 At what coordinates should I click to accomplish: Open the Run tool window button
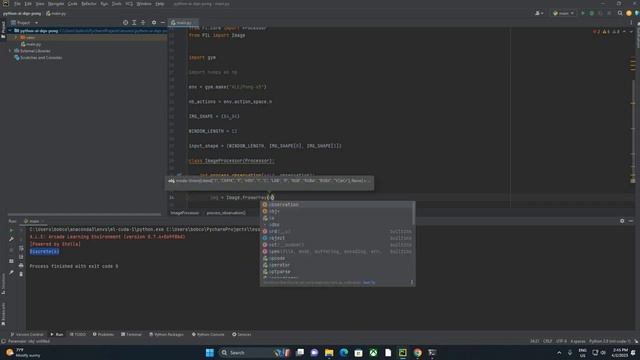pyautogui.click(x=57, y=334)
